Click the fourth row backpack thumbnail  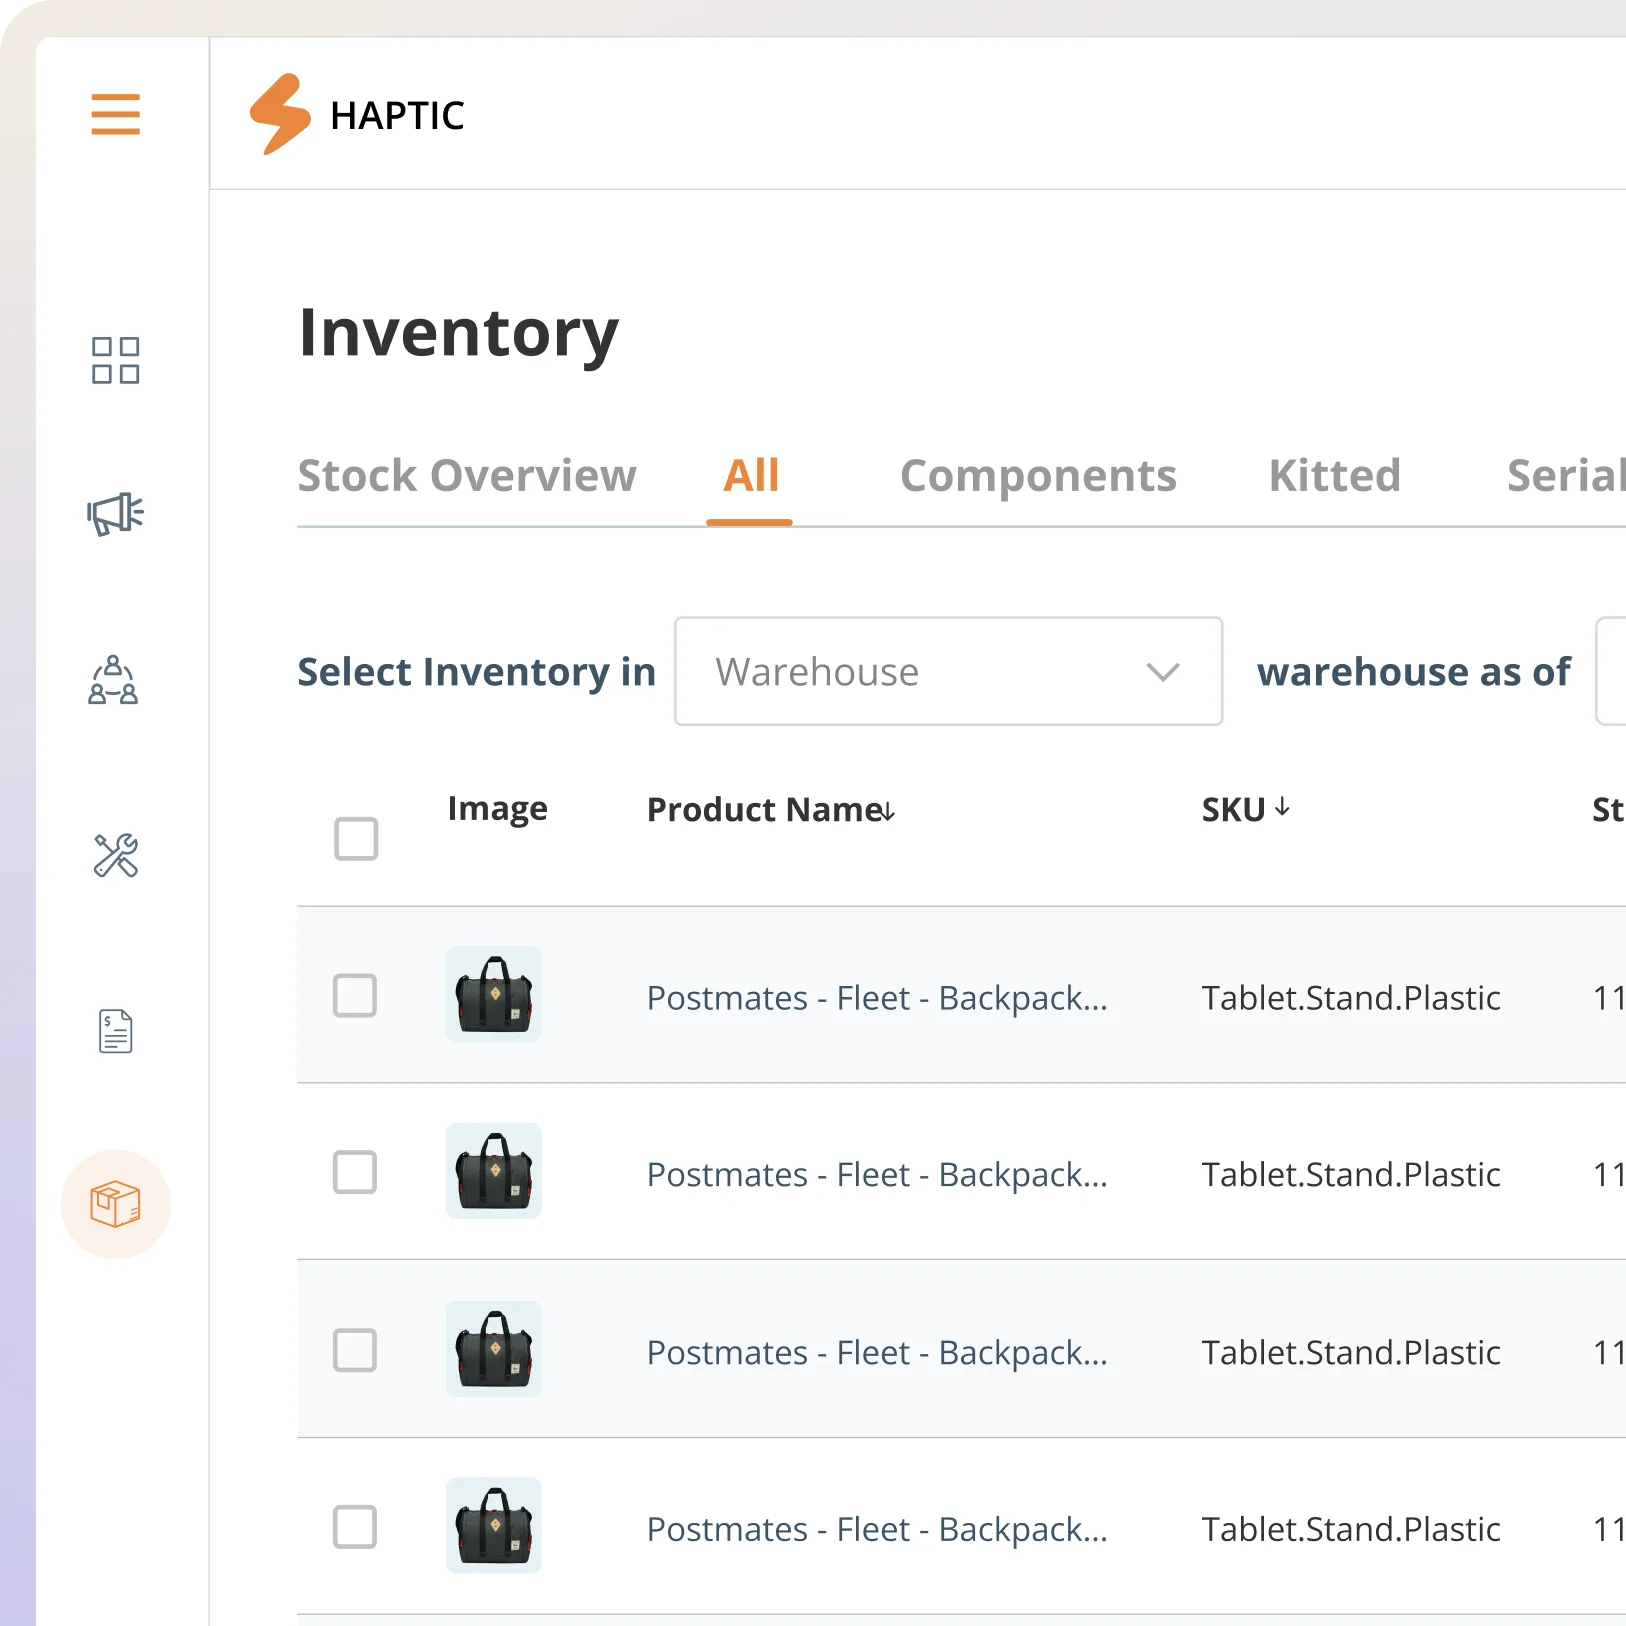pos(494,1525)
